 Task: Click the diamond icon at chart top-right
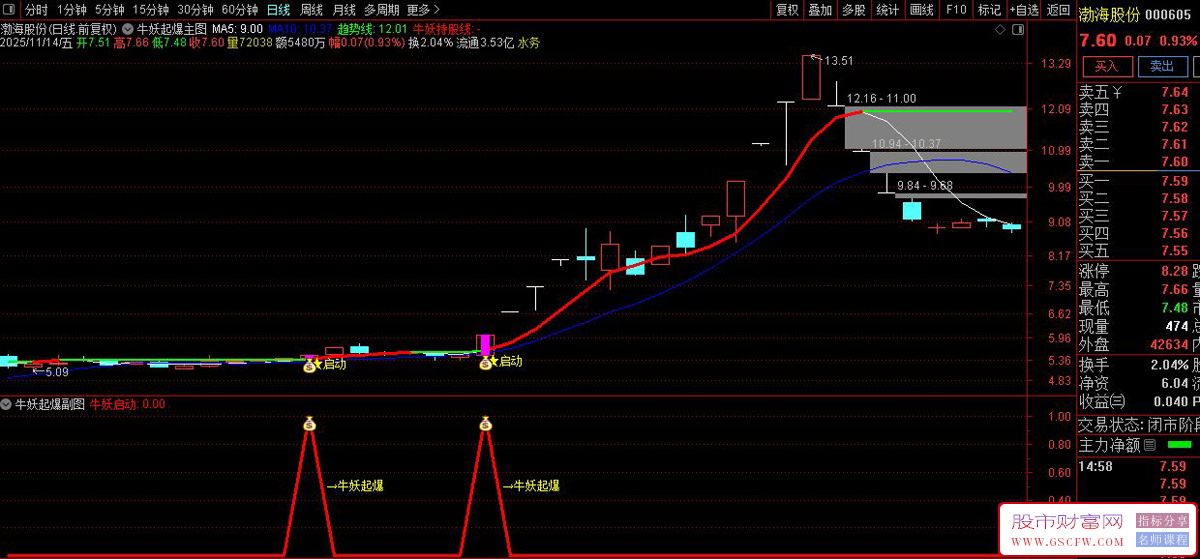(1002, 30)
